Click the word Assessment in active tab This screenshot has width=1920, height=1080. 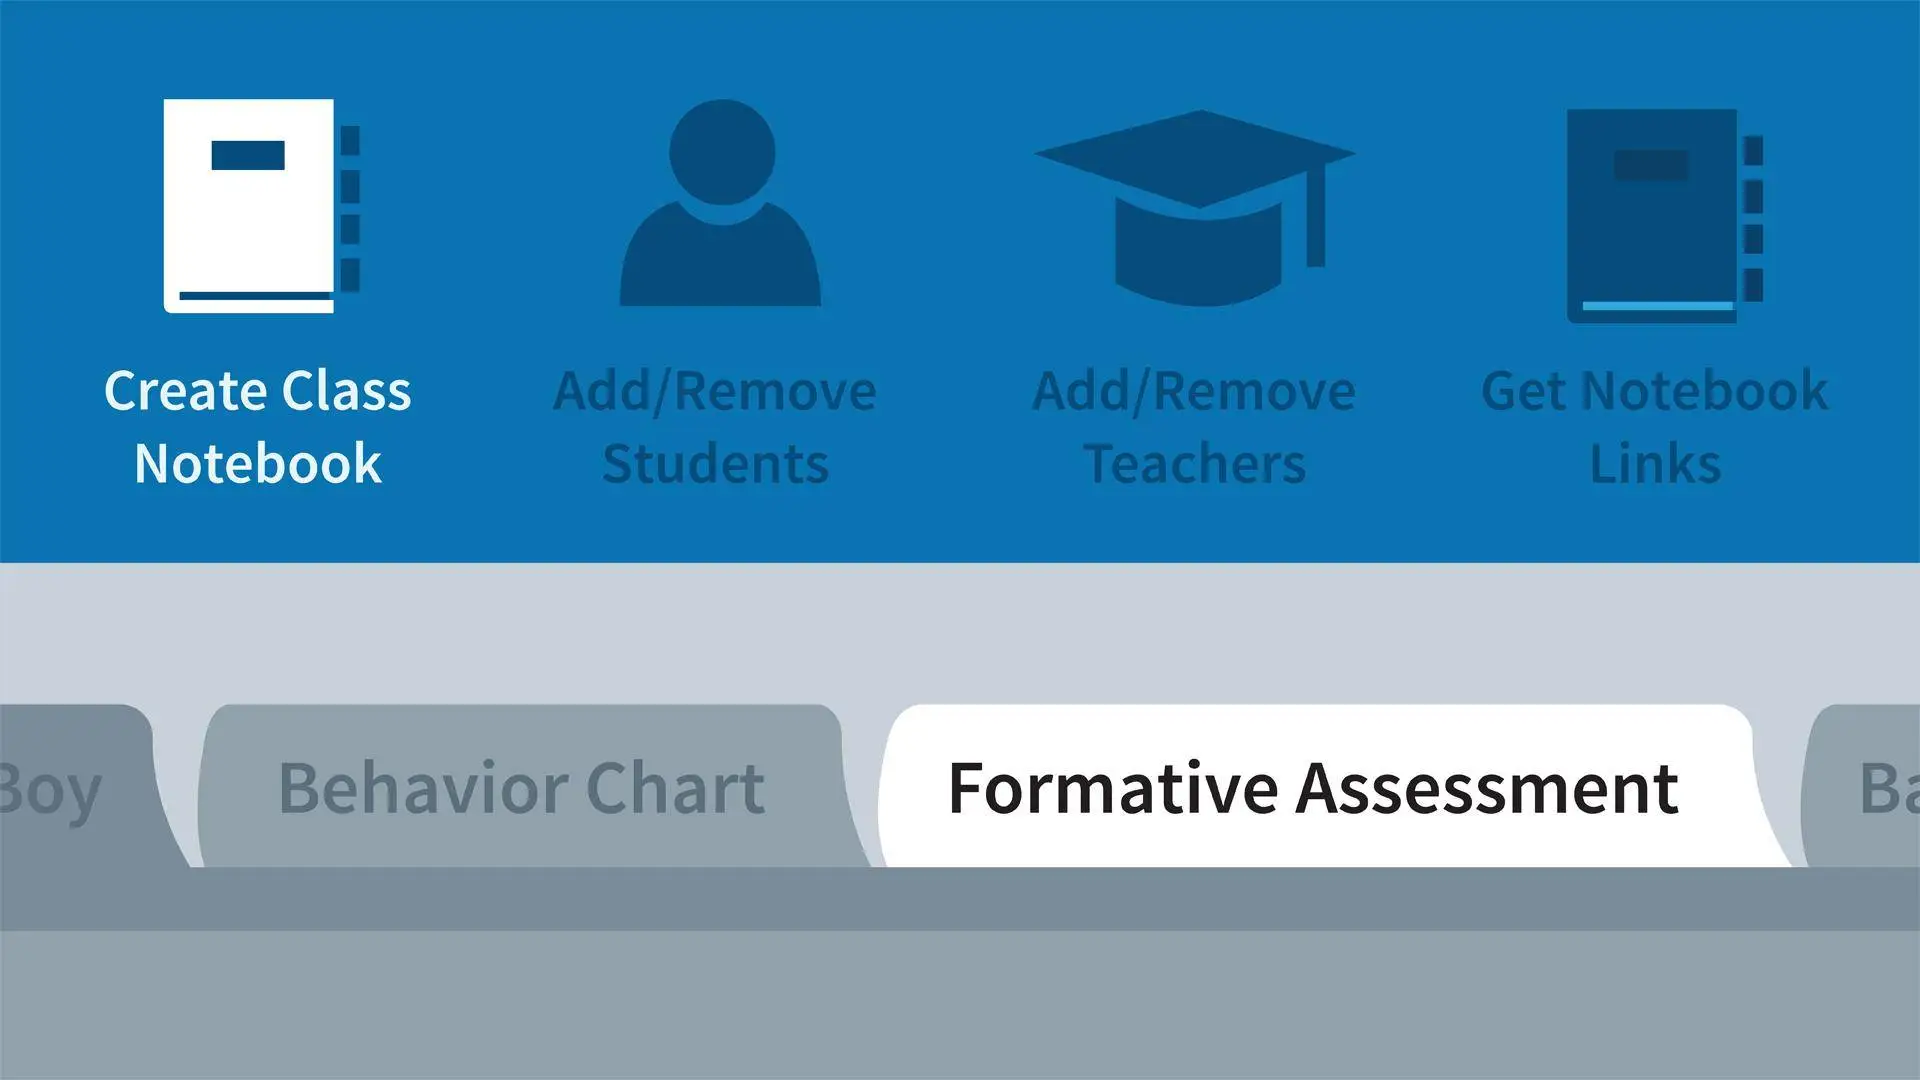coord(1487,788)
